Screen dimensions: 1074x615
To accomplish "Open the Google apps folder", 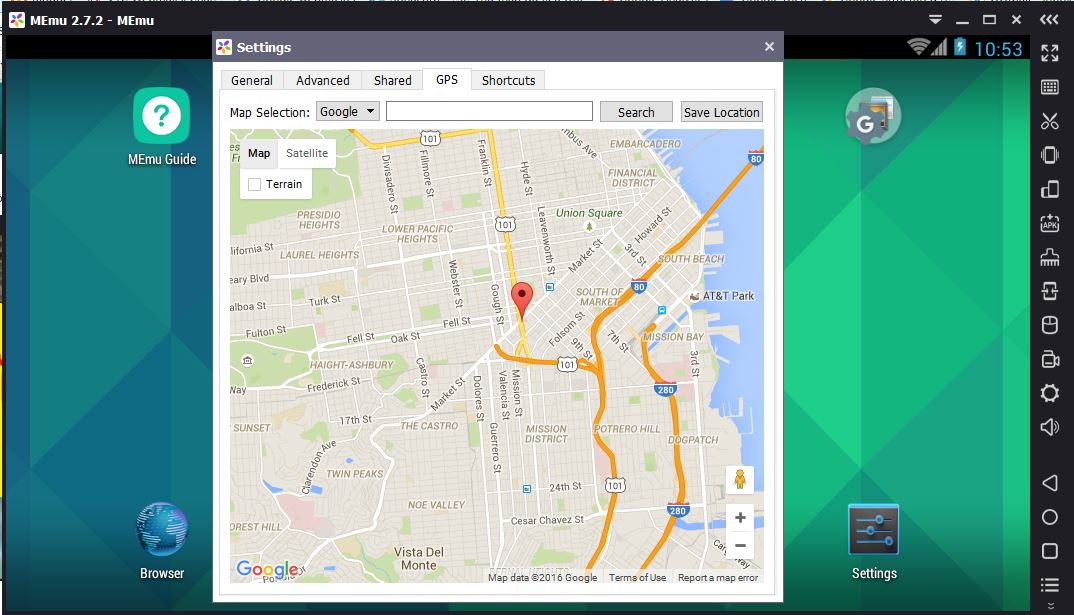I will pos(873,116).
